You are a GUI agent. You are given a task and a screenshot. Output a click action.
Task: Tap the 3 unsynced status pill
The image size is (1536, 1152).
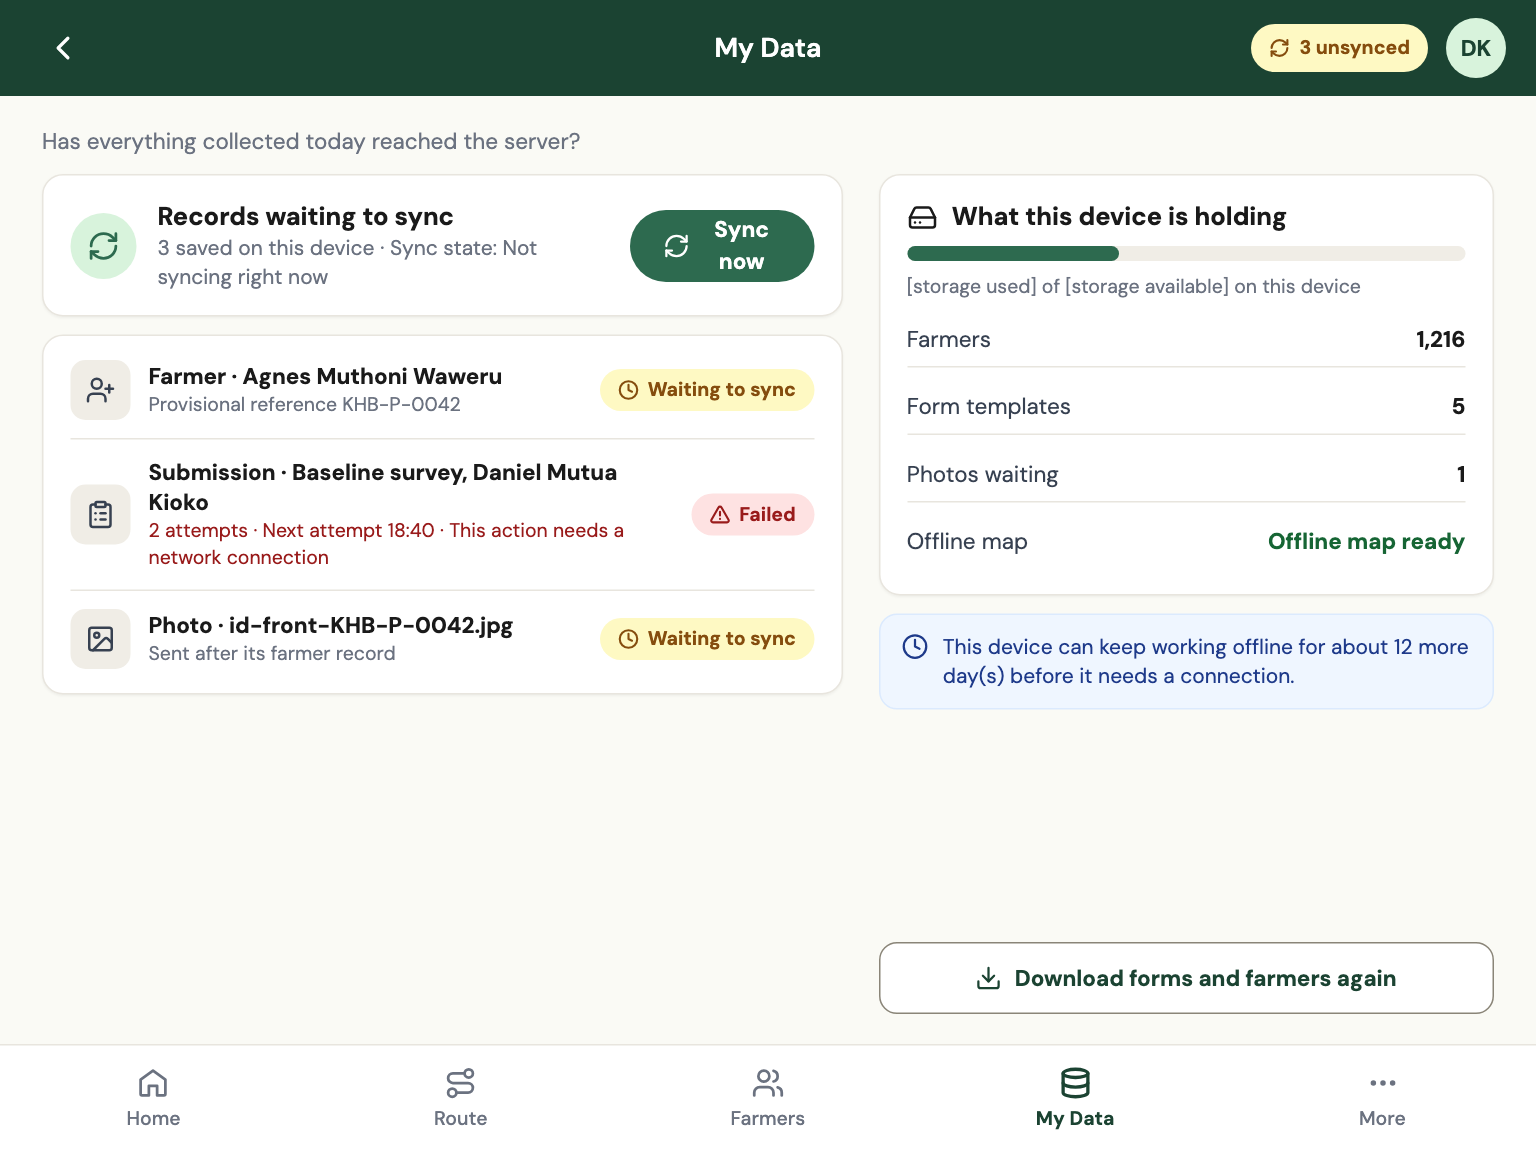tap(1339, 48)
